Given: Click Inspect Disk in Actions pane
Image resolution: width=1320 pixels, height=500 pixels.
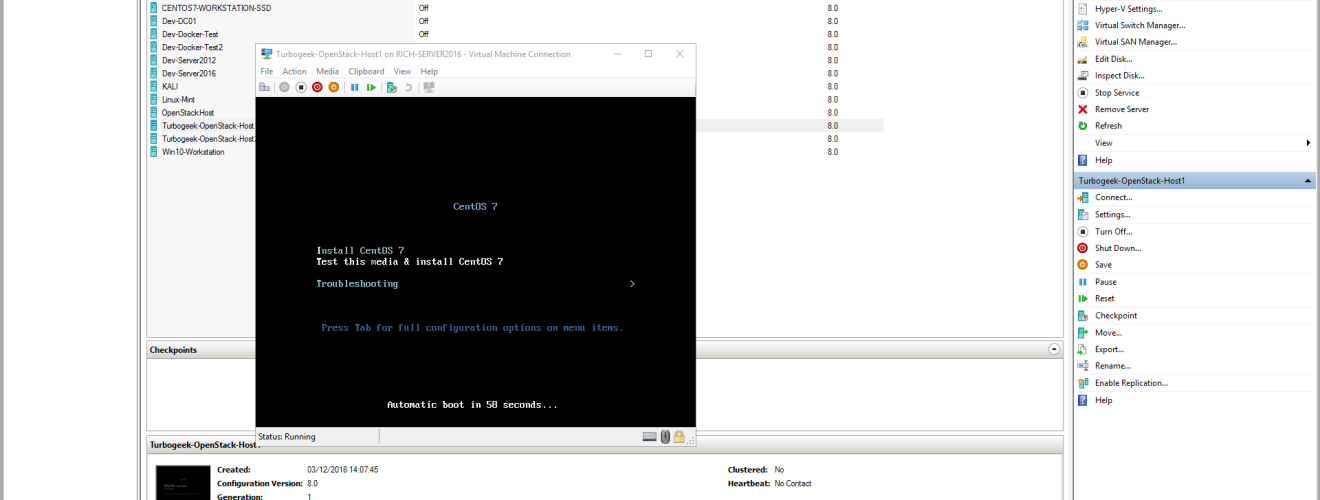Looking at the screenshot, I should [x=1119, y=75].
